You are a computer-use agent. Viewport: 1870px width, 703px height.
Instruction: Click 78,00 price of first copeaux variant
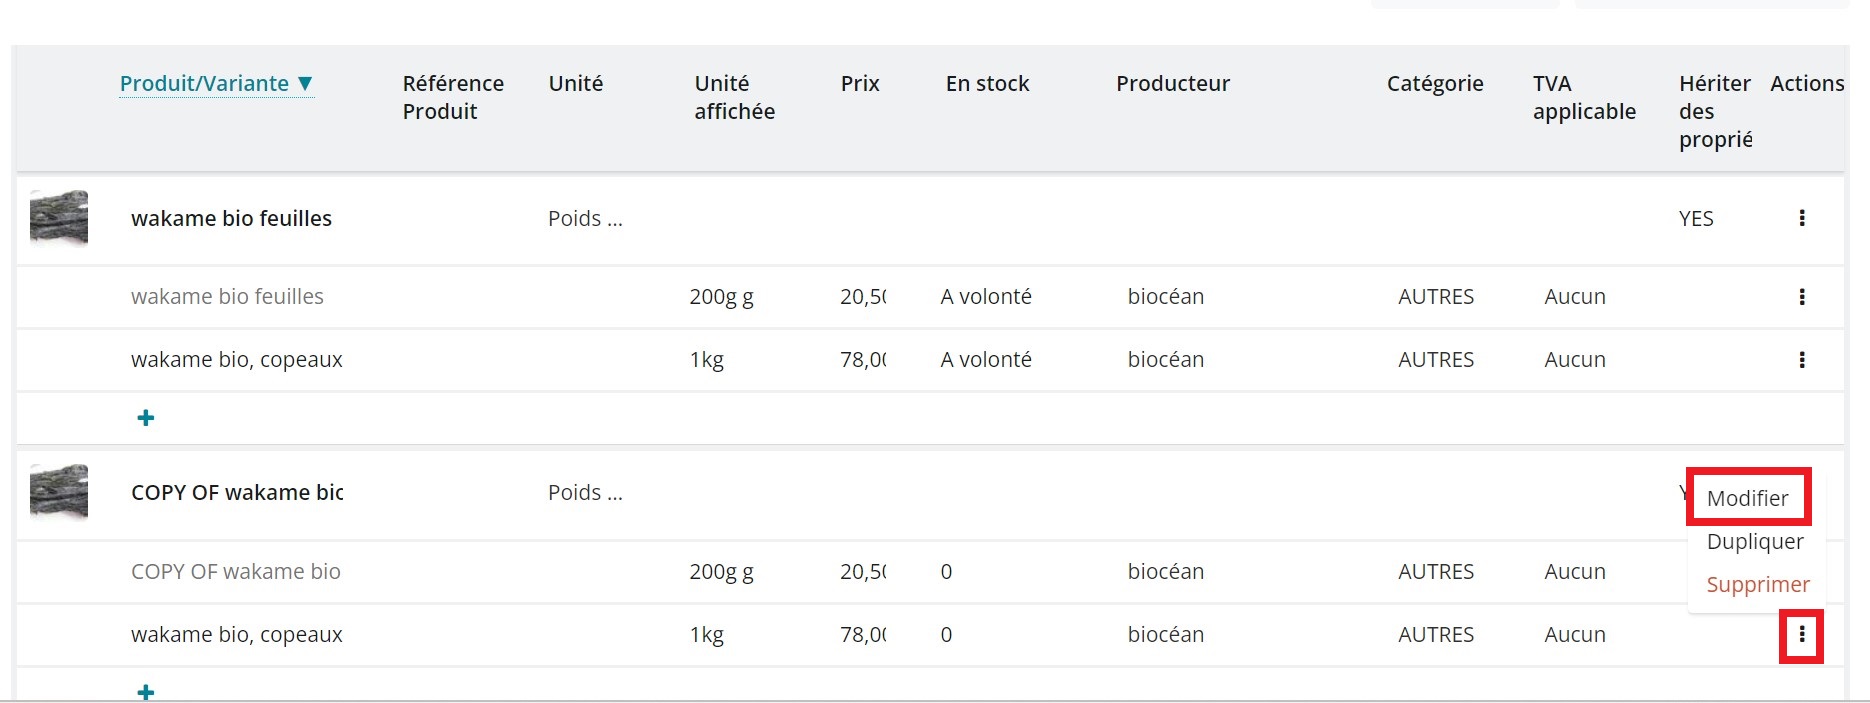(x=862, y=360)
